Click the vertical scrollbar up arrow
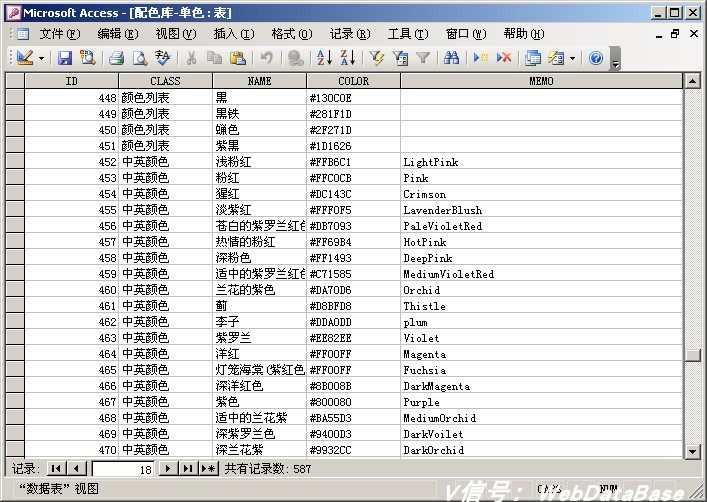The width and height of the screenshot is (707, 502). (x=692, y=81)
